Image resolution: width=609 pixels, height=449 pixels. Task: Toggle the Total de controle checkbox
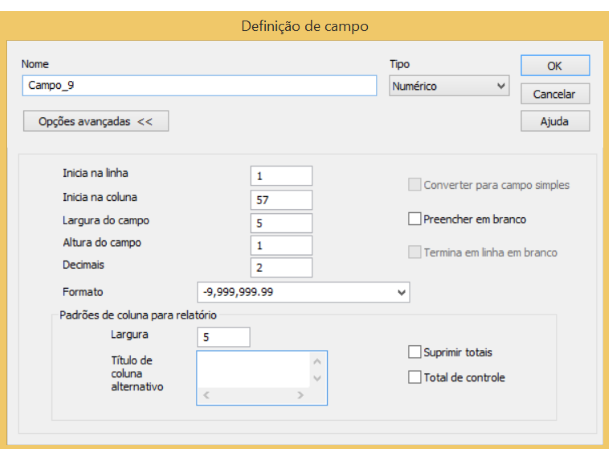(415, 377)
